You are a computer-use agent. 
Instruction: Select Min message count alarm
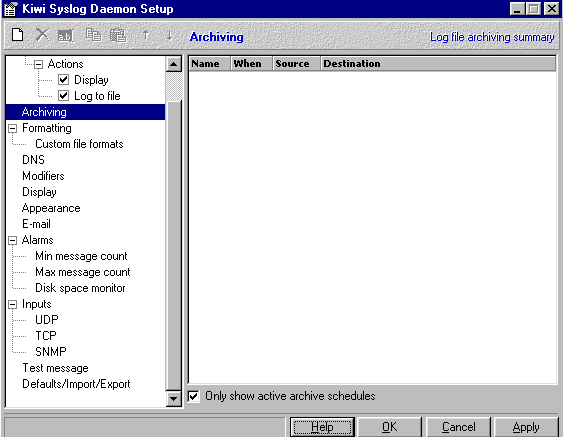(x=81, y=256)
